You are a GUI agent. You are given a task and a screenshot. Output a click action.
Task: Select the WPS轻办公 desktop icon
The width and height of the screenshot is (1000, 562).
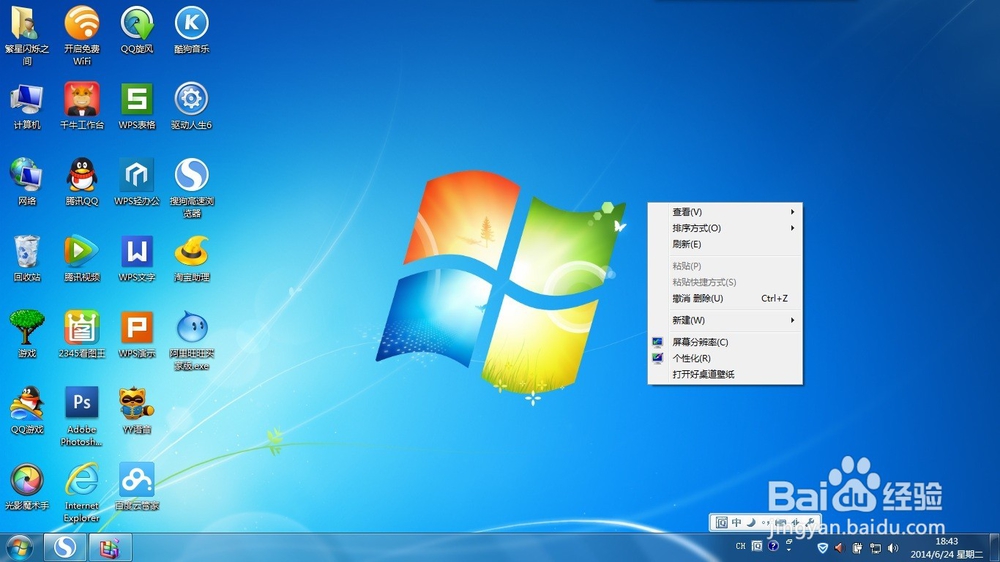click(137, 175)
